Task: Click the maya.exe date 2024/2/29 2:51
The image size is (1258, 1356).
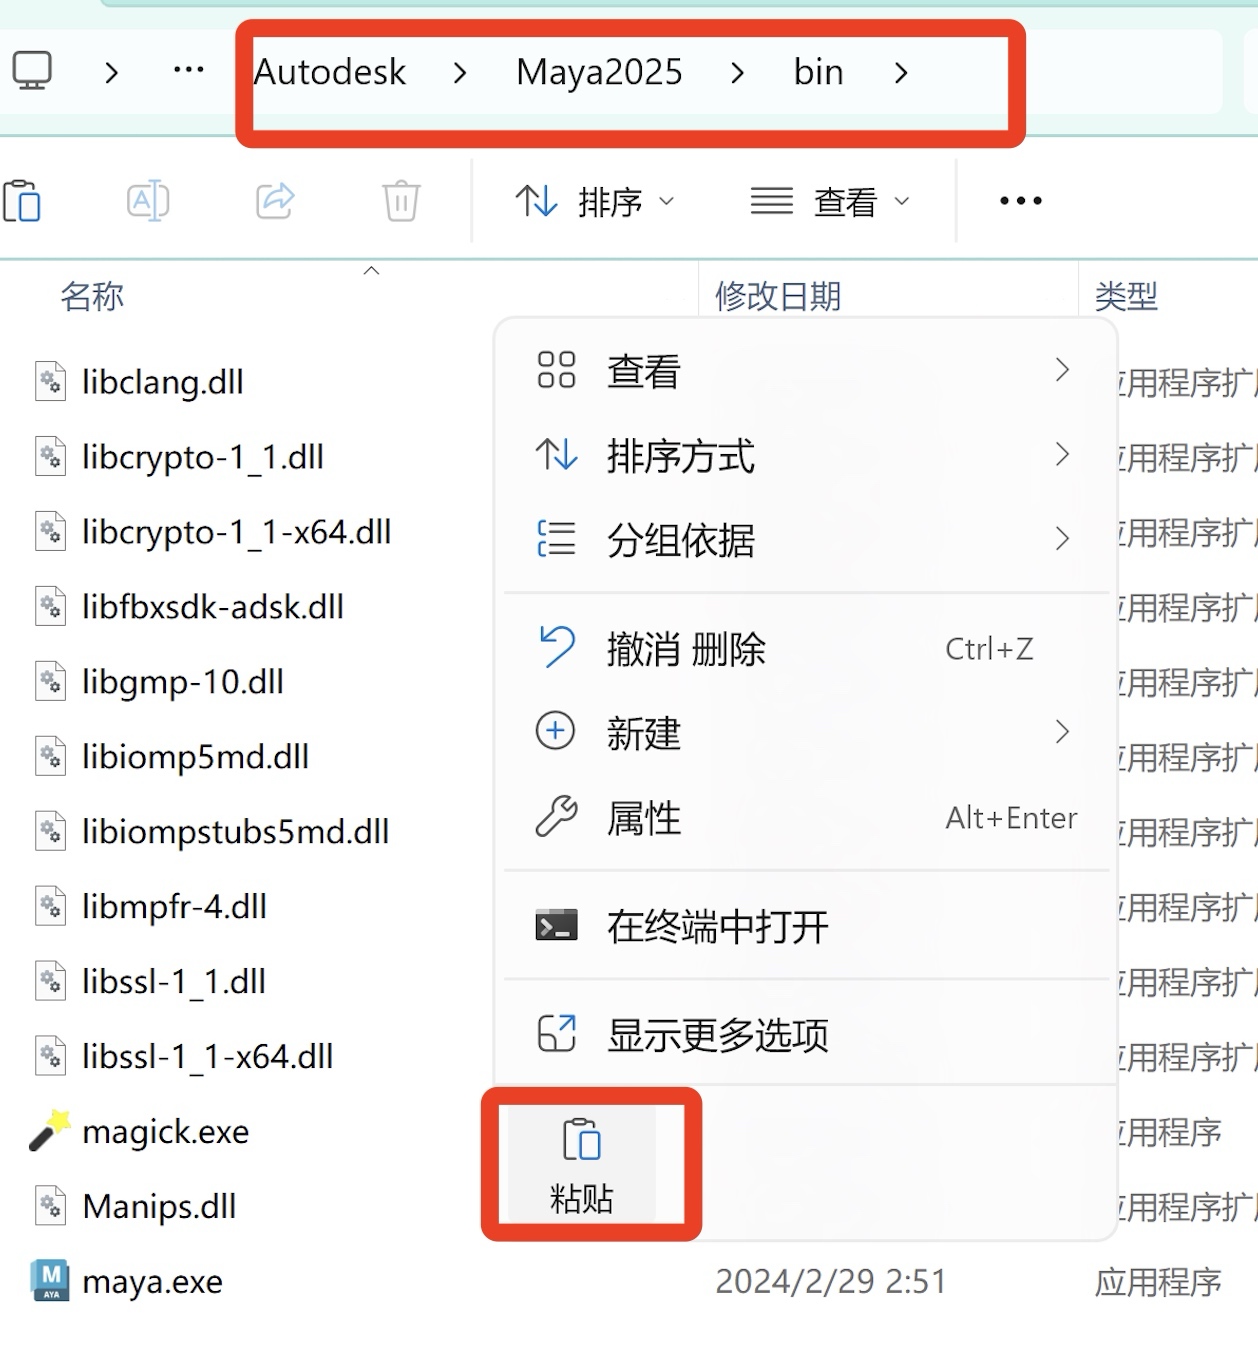Action: (831, 1282)
